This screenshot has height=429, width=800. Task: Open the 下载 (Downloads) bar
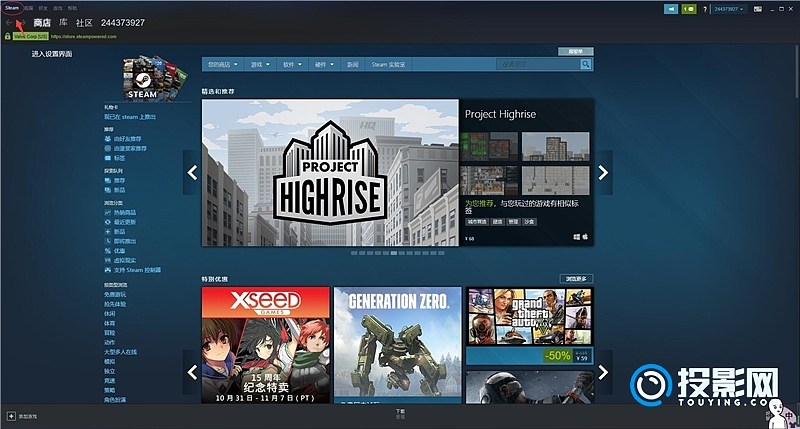[400, 414]
